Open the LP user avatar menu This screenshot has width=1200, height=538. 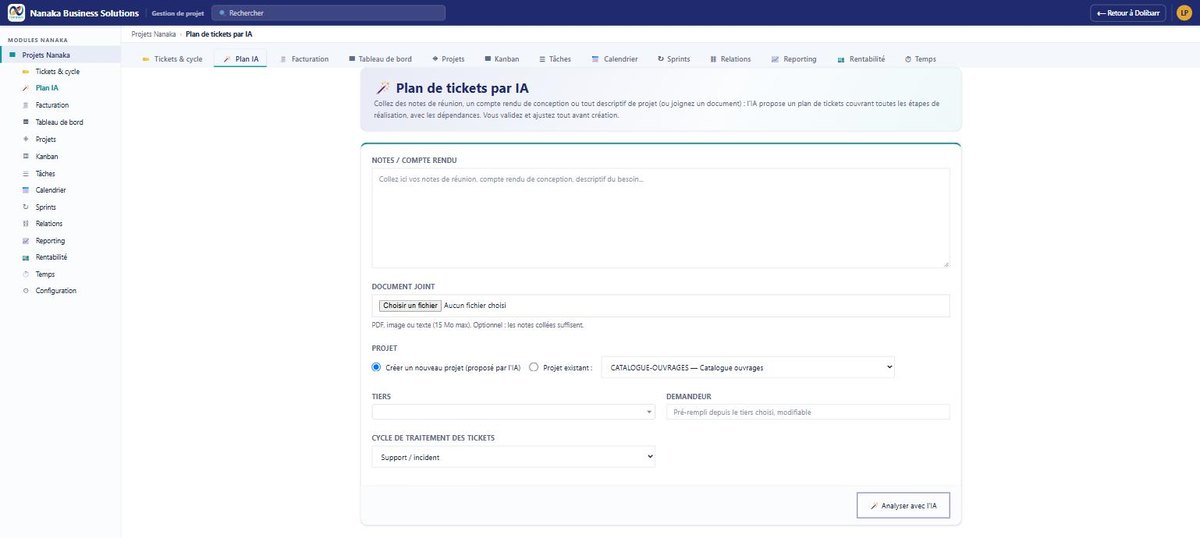pos(1184,13)
